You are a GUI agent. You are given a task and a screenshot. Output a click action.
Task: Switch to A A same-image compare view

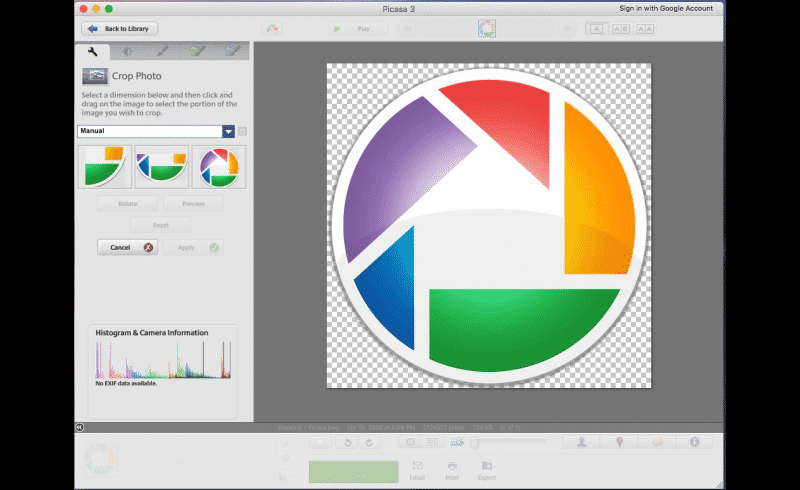tap(645, 29)
